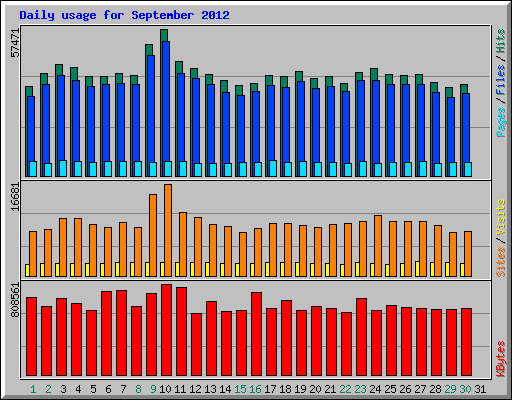Click the cyan Pages legend label
This screenshot has height=400, width=512.
click(501, 122)
